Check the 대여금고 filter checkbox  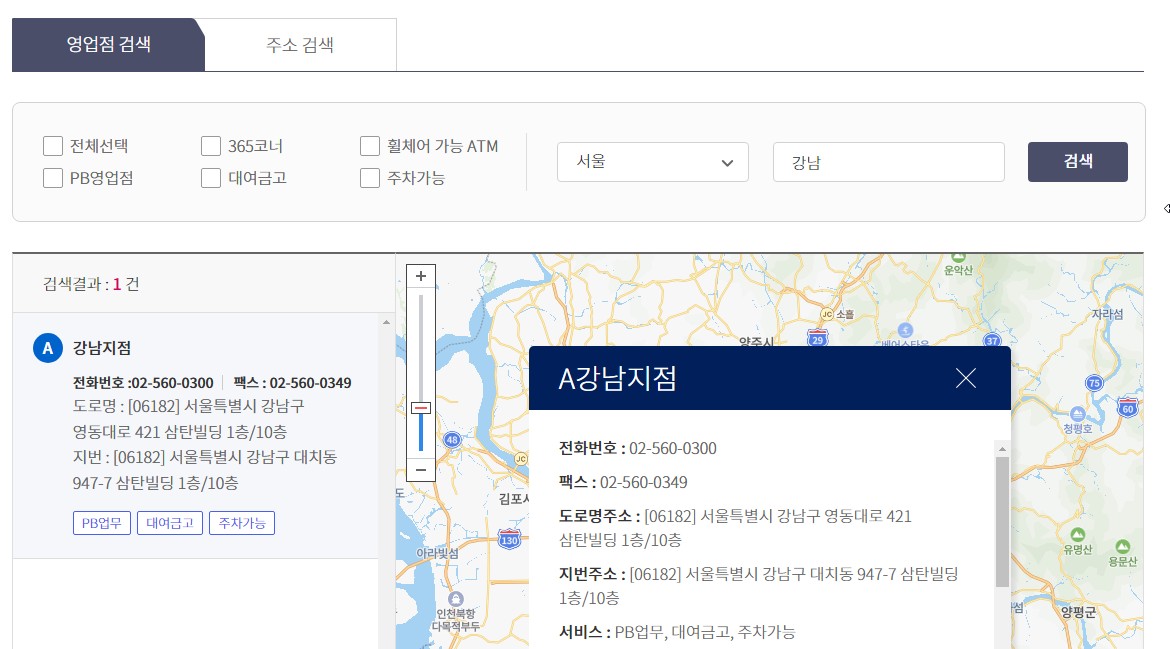211,179
